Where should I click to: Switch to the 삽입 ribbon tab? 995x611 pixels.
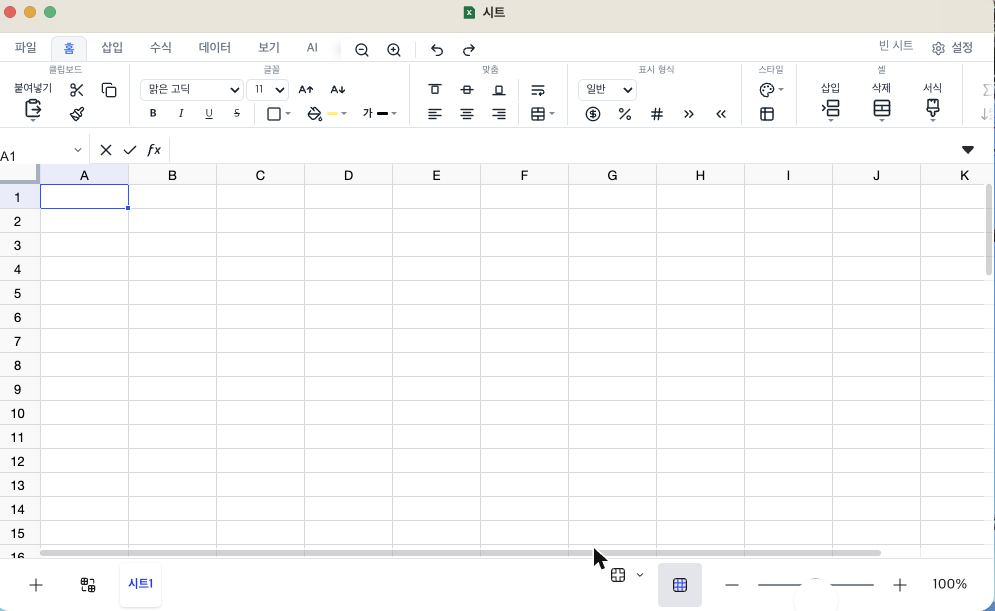point(112,48)
